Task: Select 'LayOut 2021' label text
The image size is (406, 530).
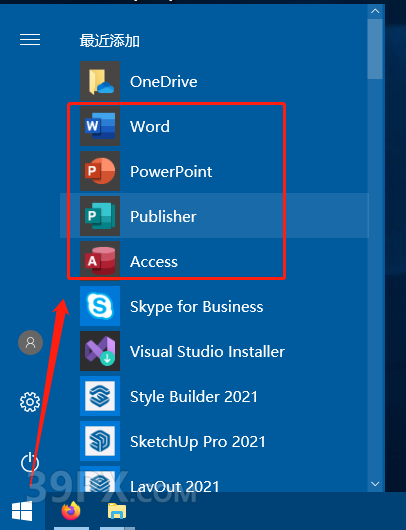Action: click(175, 486)
